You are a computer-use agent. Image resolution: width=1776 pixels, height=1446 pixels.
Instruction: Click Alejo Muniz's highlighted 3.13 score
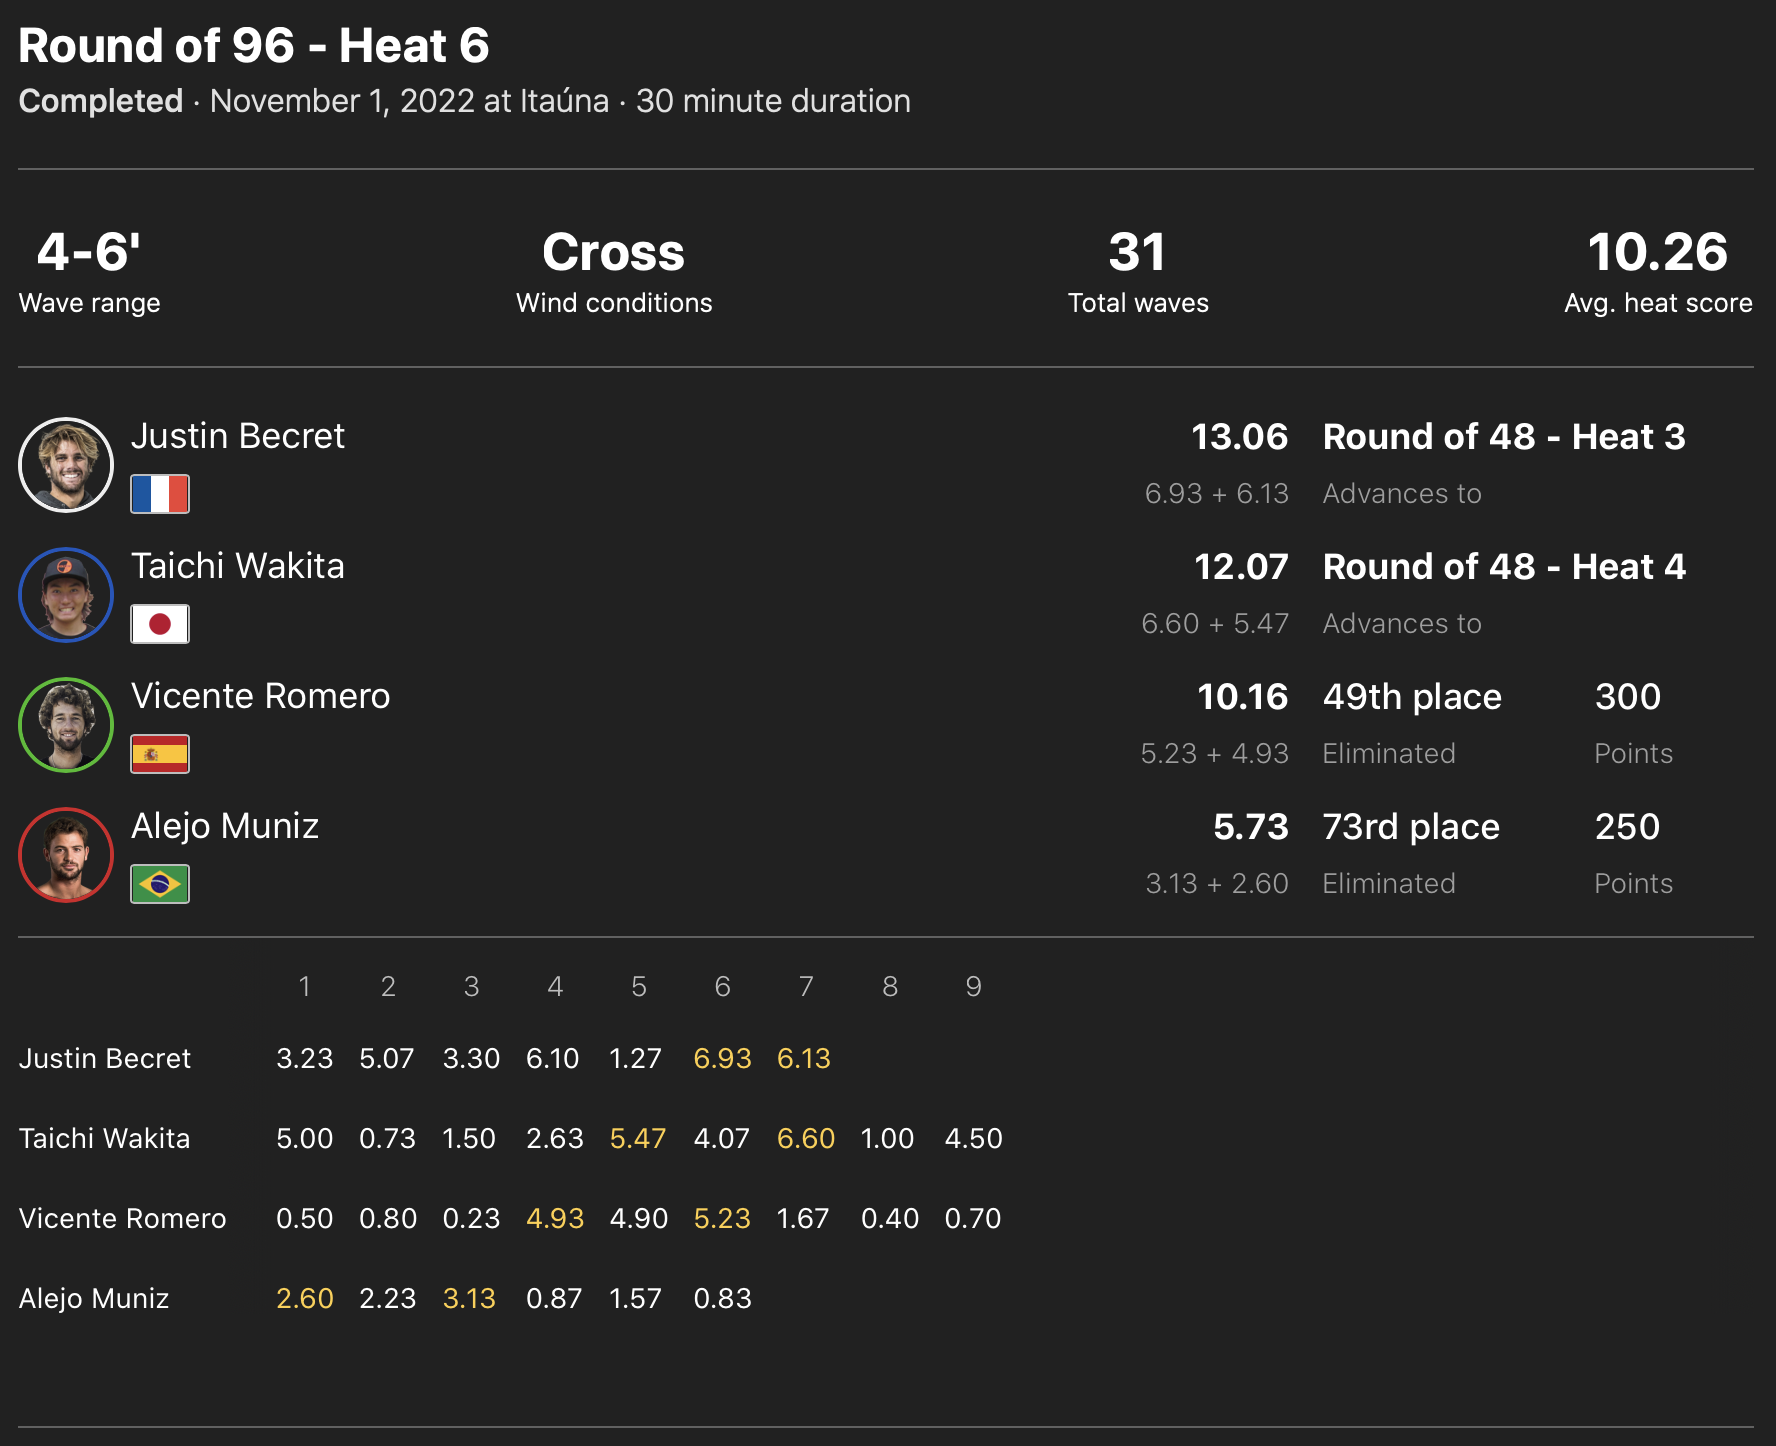(469, 1298)
